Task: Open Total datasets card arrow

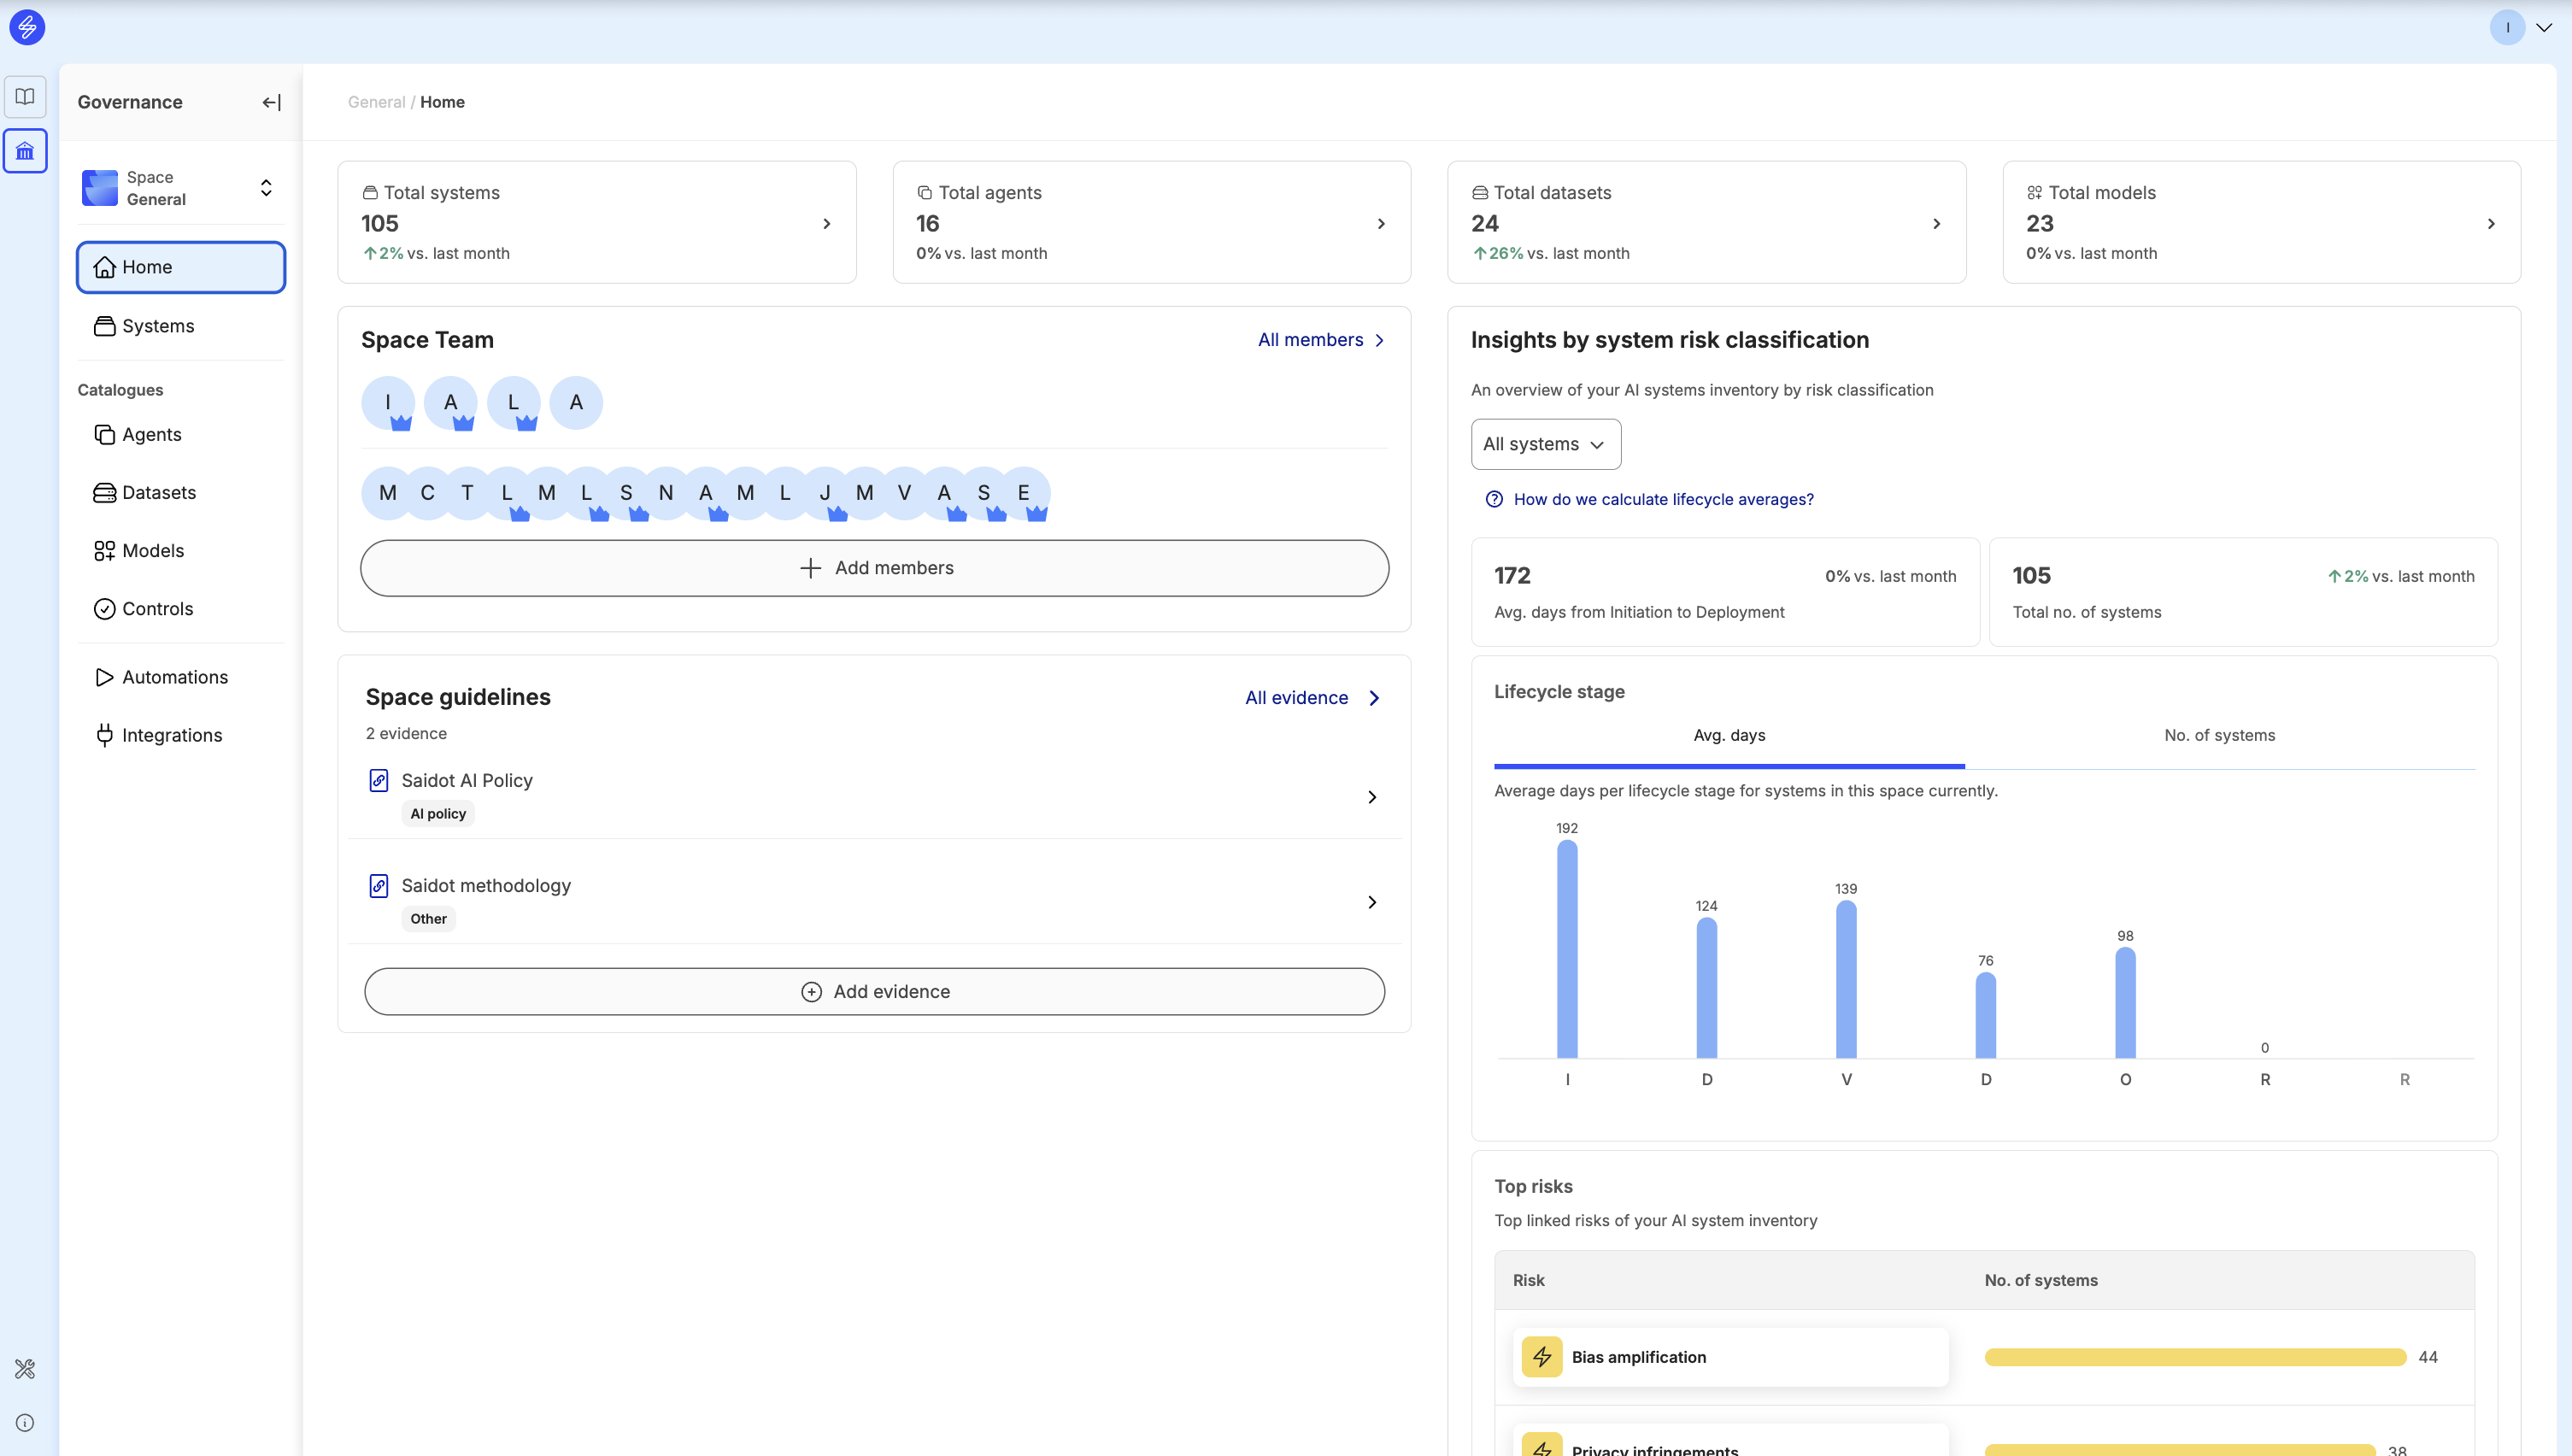Action: (1936, 224)
